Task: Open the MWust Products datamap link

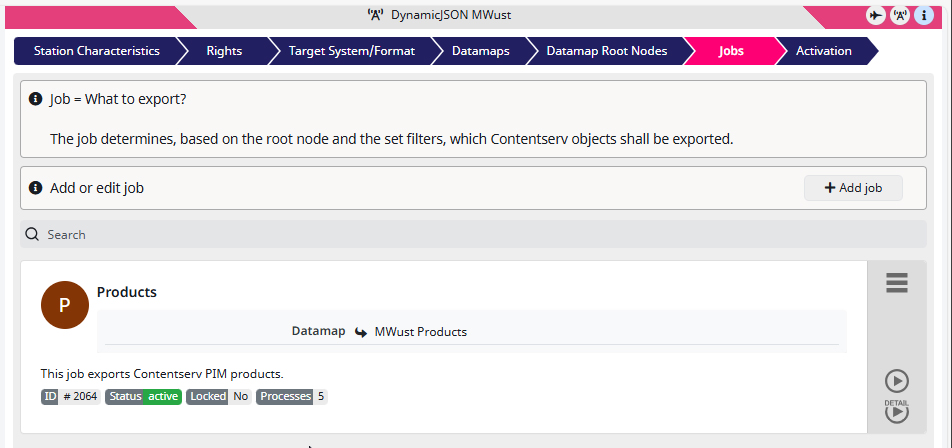Action: [420, 332]
